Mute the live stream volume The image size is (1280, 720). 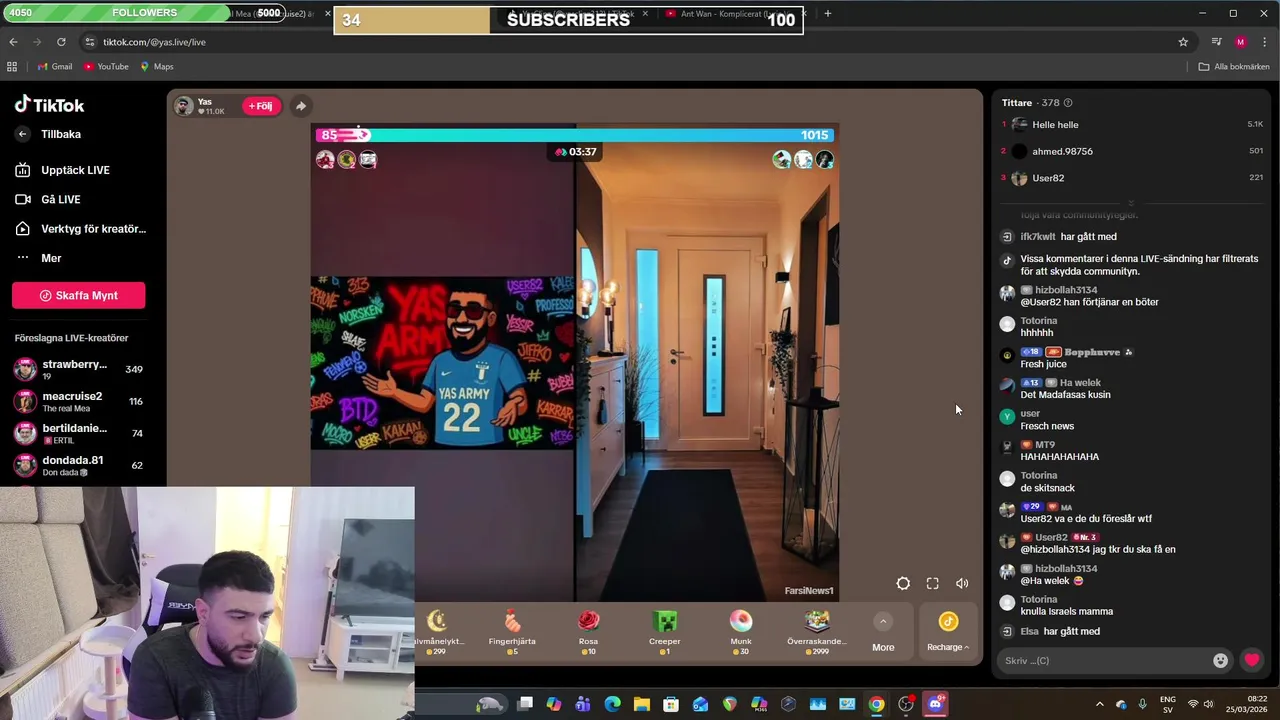(962, 584)
